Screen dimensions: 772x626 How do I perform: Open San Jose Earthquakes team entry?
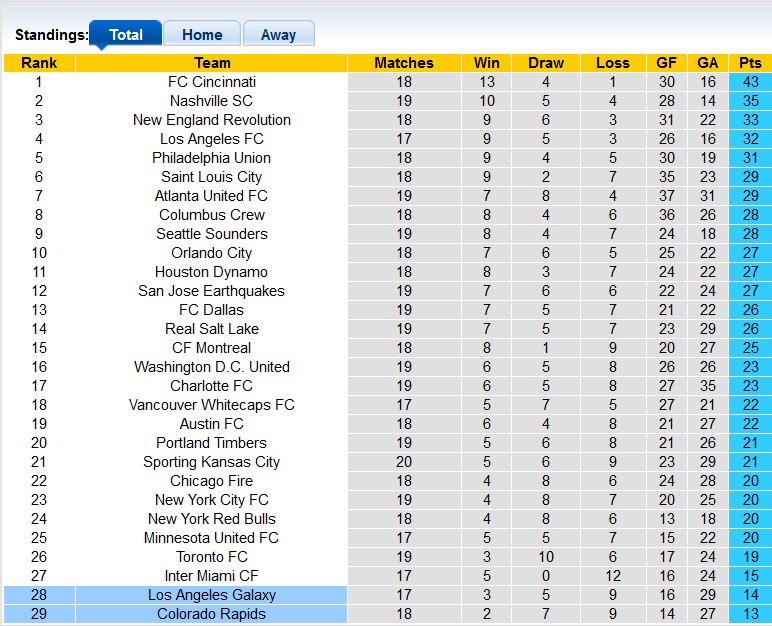pyautogui.click(x=212, y=291)
